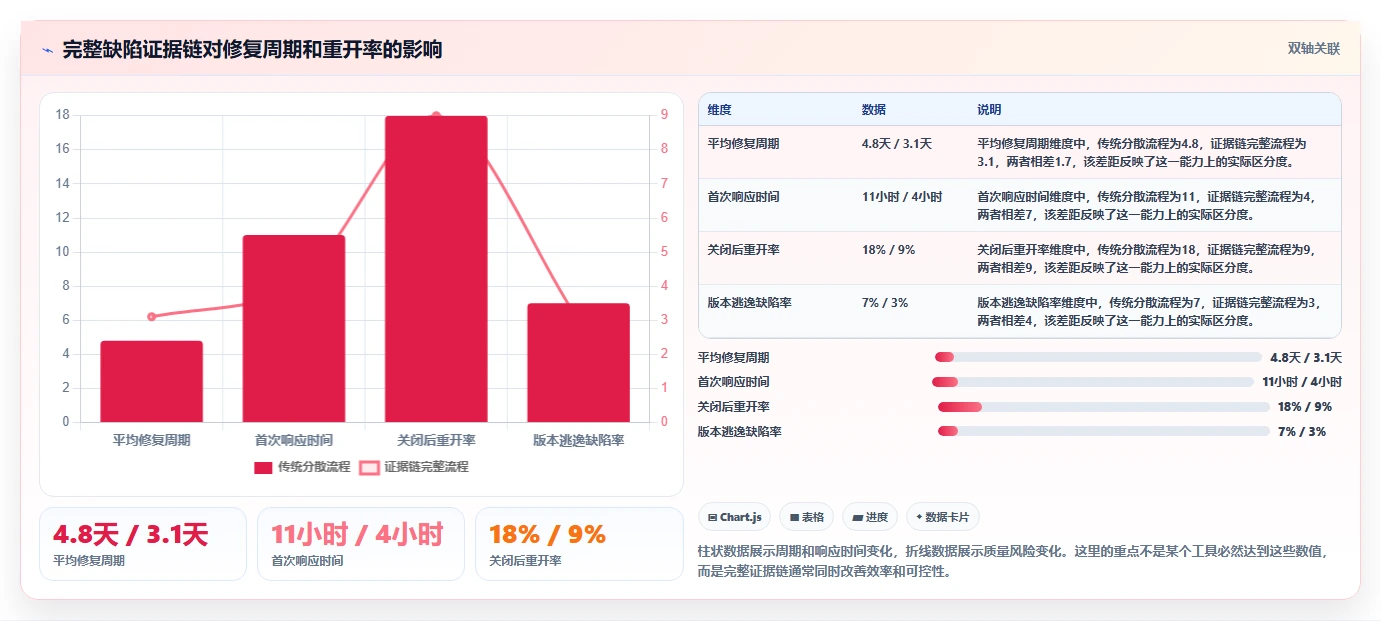Click the 平均修复周期 progress bar
This screenshot has height=621, width=1381.
click(x=1098, y=357)
